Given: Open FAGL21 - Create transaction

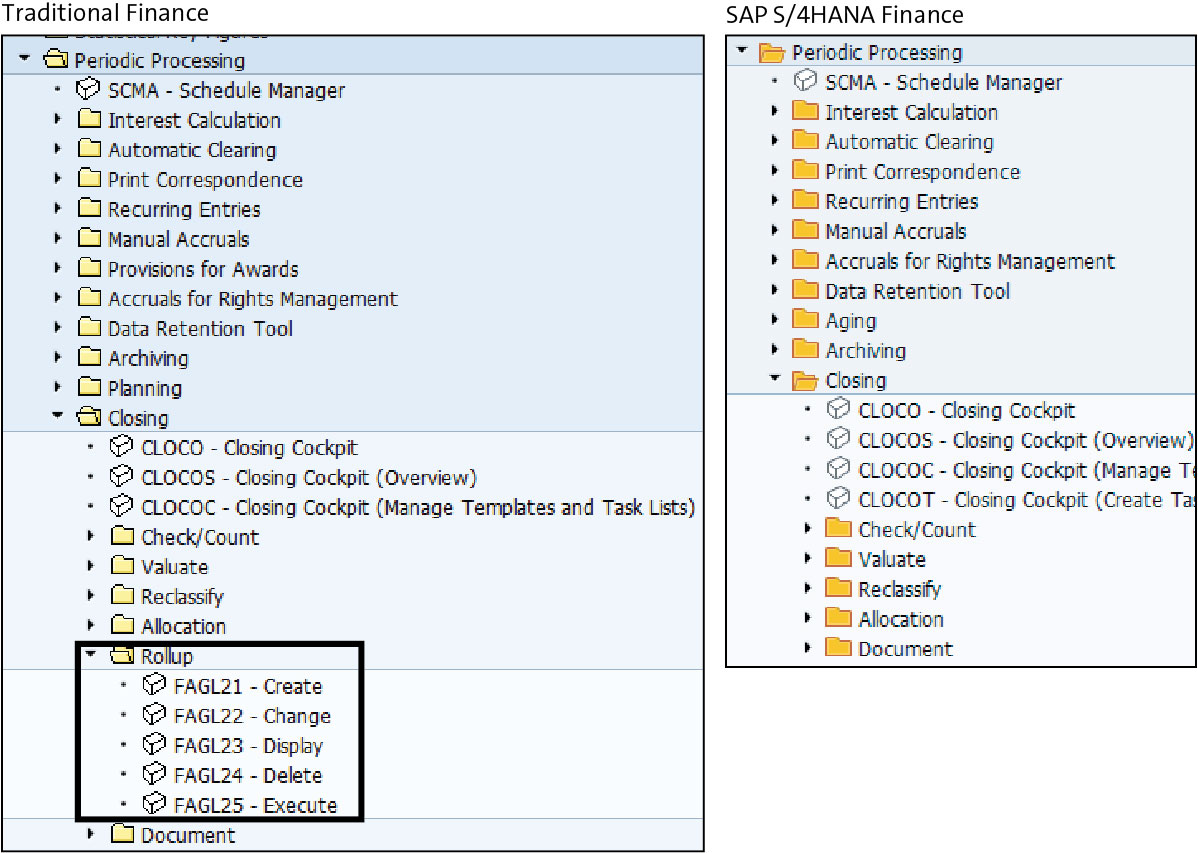Looking at the screenshot, I should click(248, 686).
